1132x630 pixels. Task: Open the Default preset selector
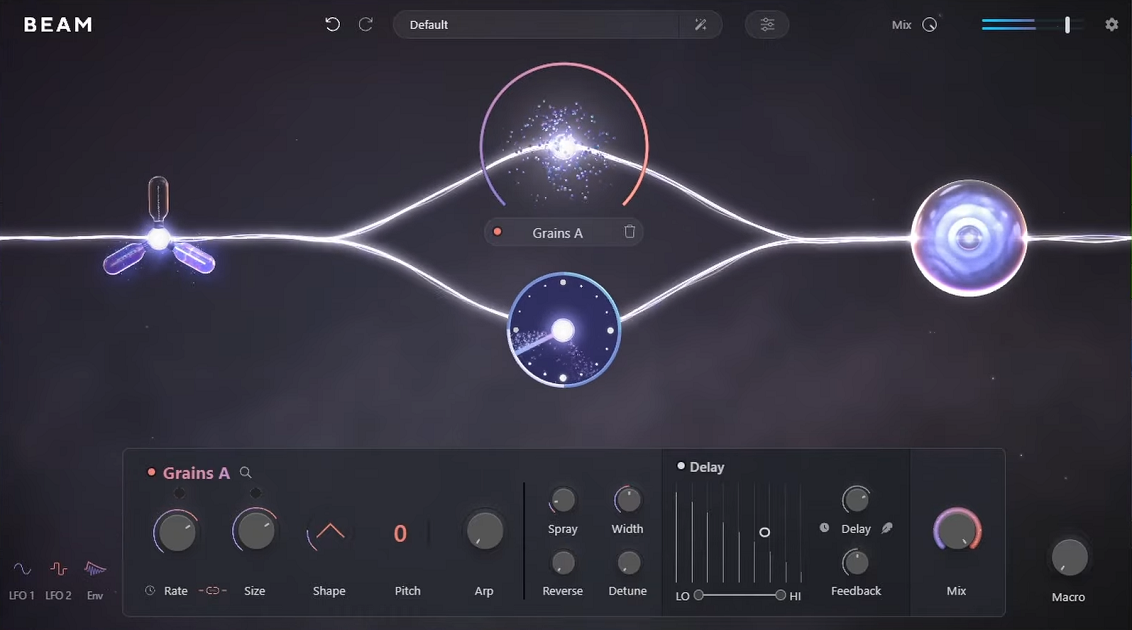540,24
